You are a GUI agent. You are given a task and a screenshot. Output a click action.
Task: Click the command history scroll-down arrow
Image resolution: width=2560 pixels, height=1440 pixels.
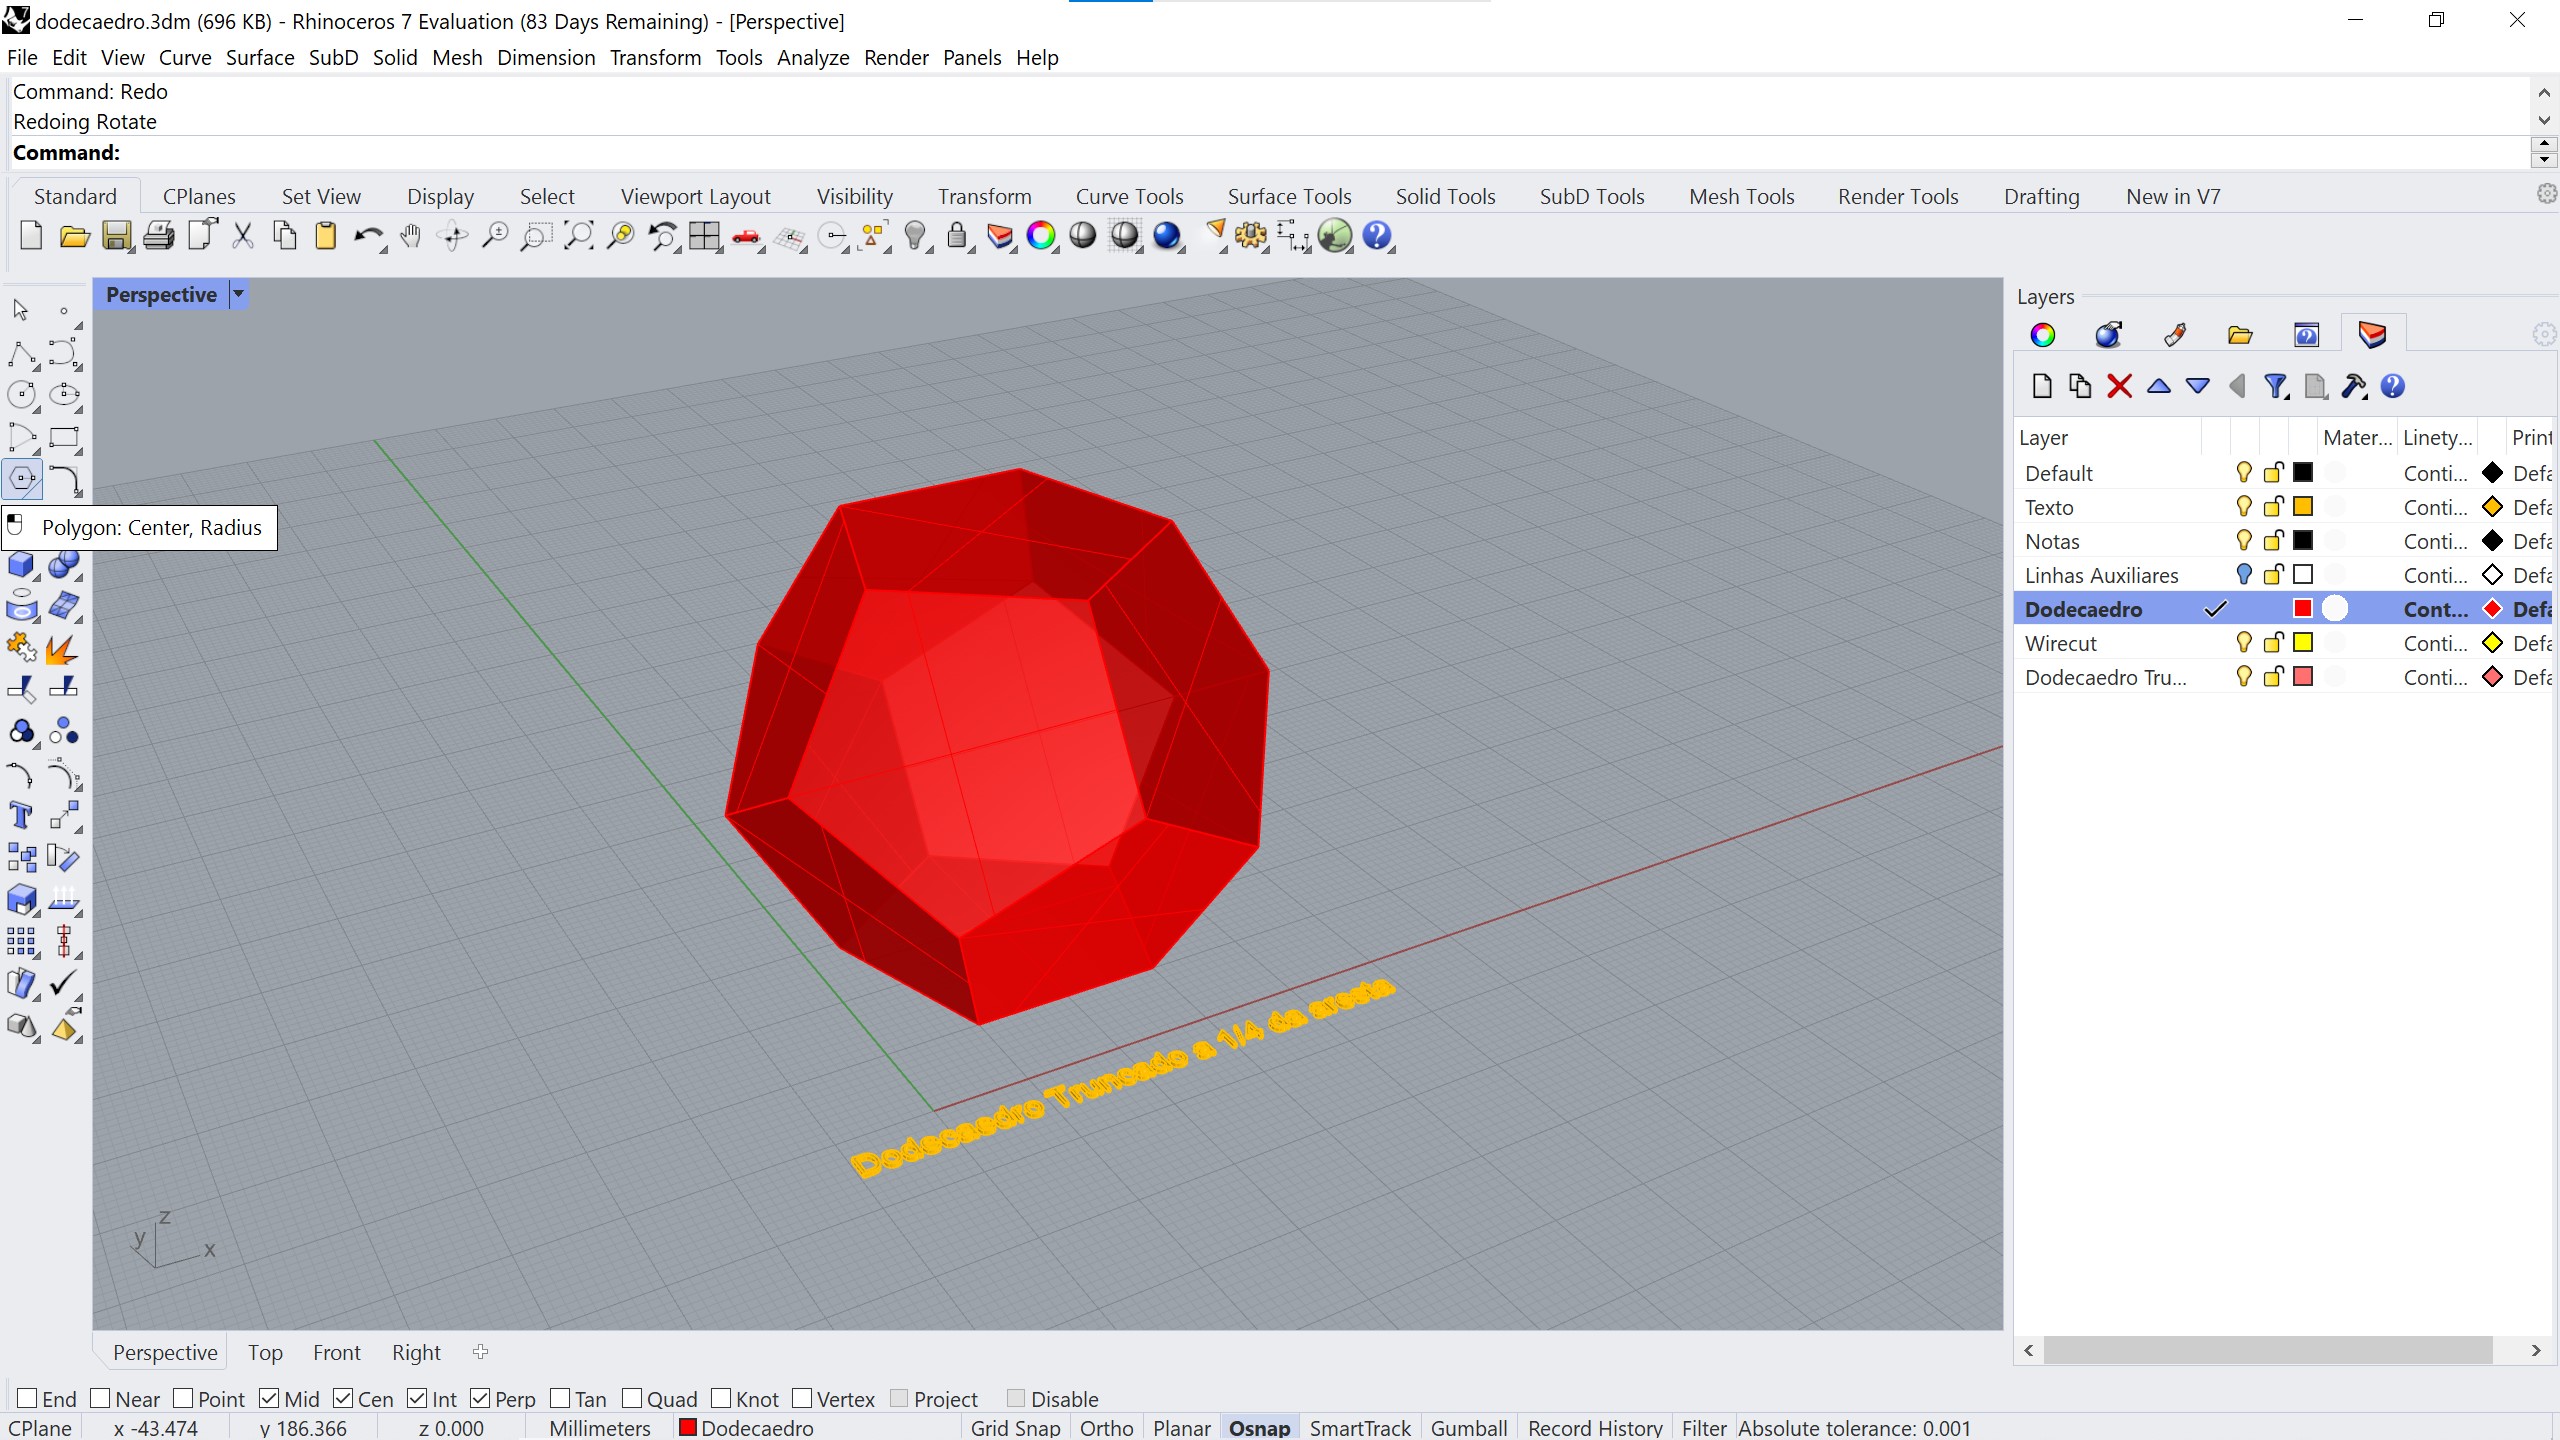[x=2544, y=120]
